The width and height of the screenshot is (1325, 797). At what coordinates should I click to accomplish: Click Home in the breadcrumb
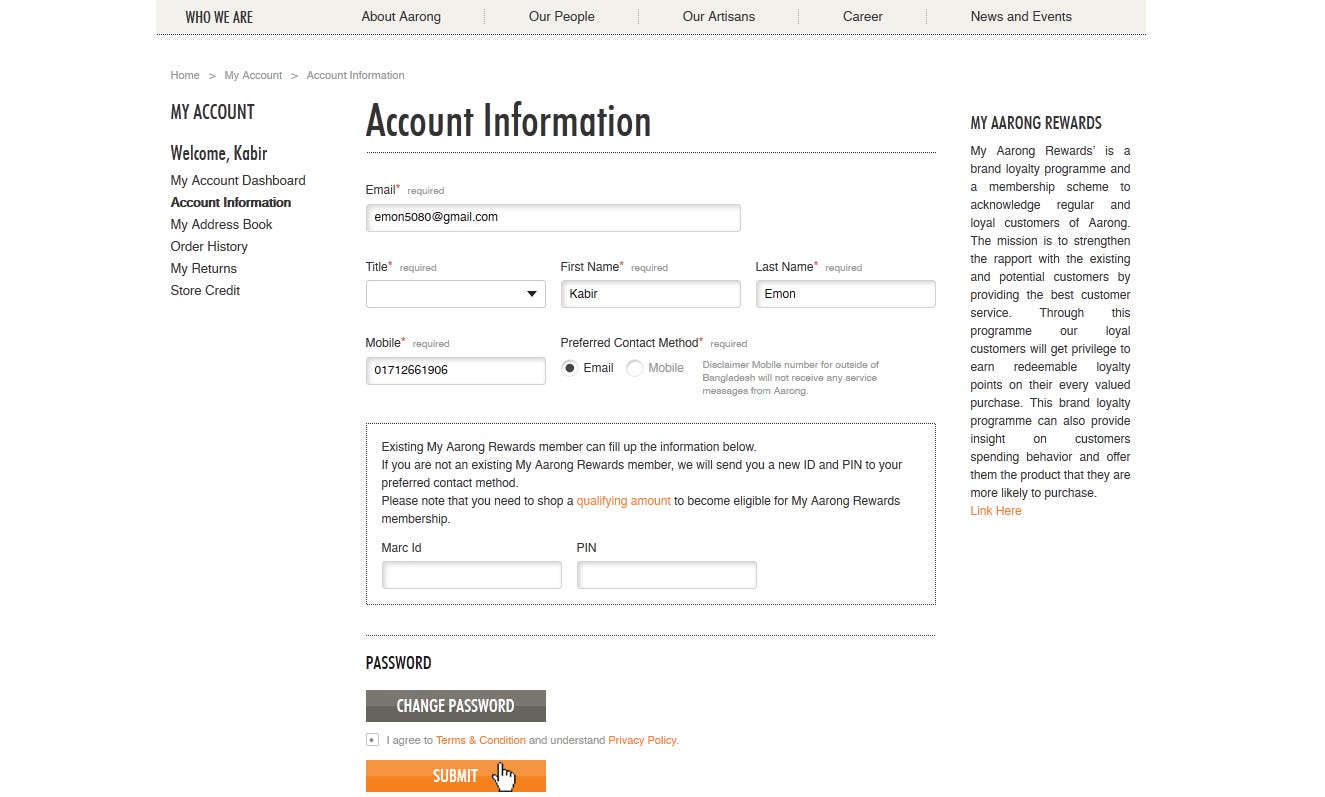point(185,75)
